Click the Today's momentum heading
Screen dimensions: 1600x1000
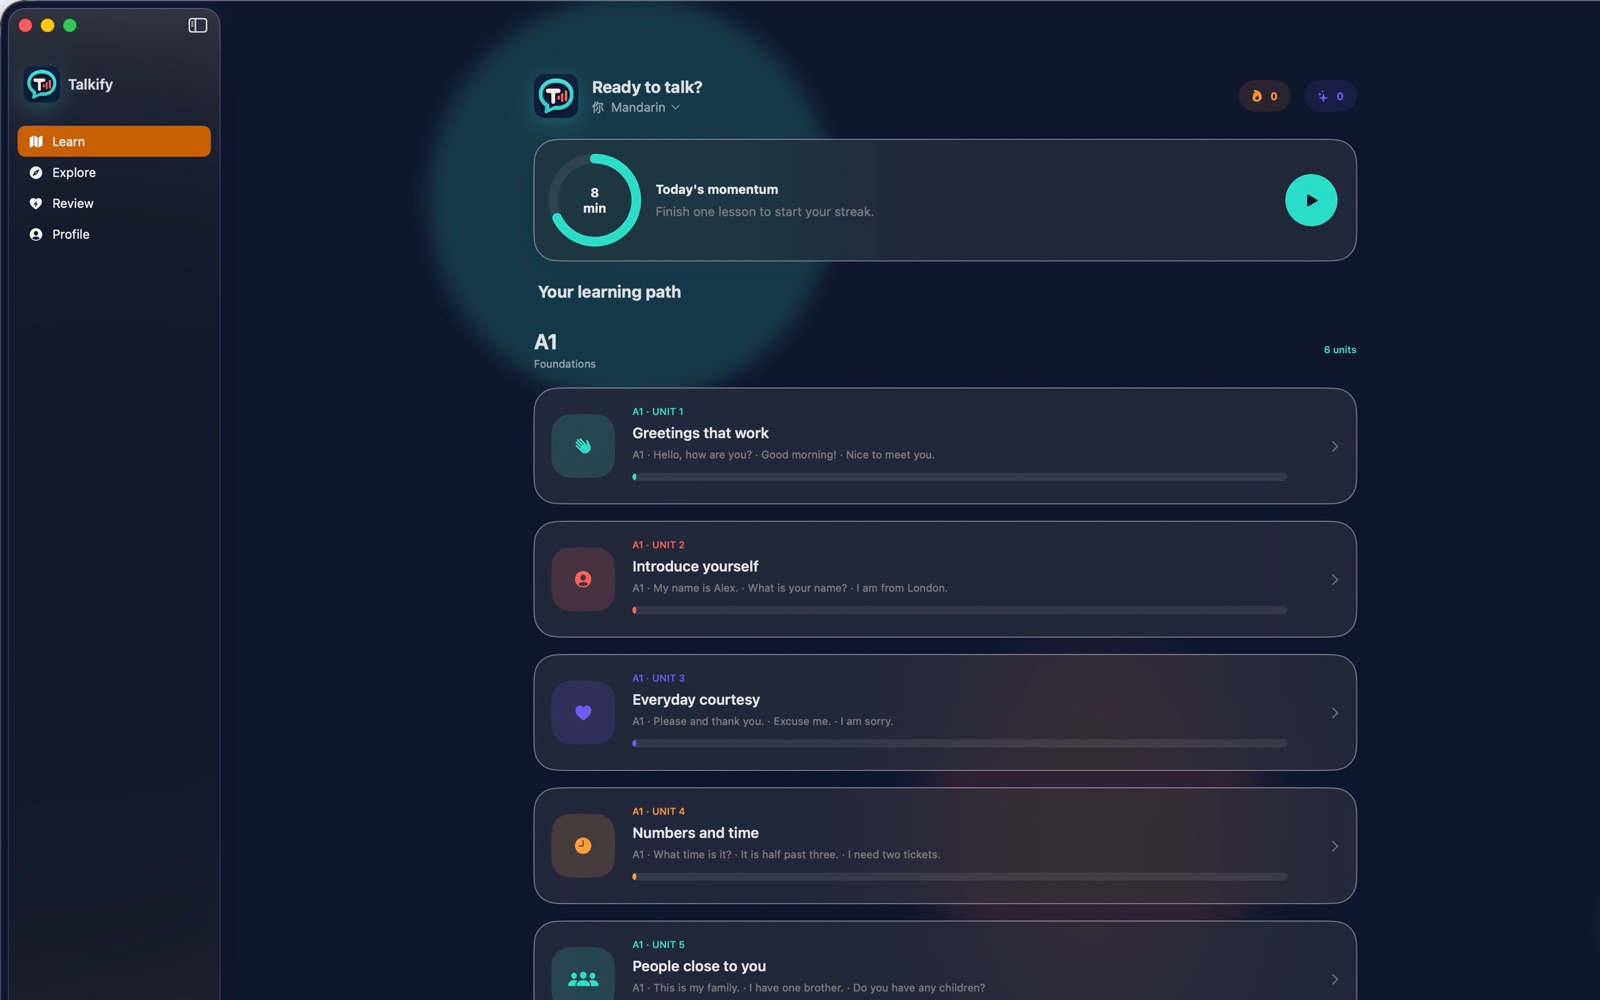717,189
